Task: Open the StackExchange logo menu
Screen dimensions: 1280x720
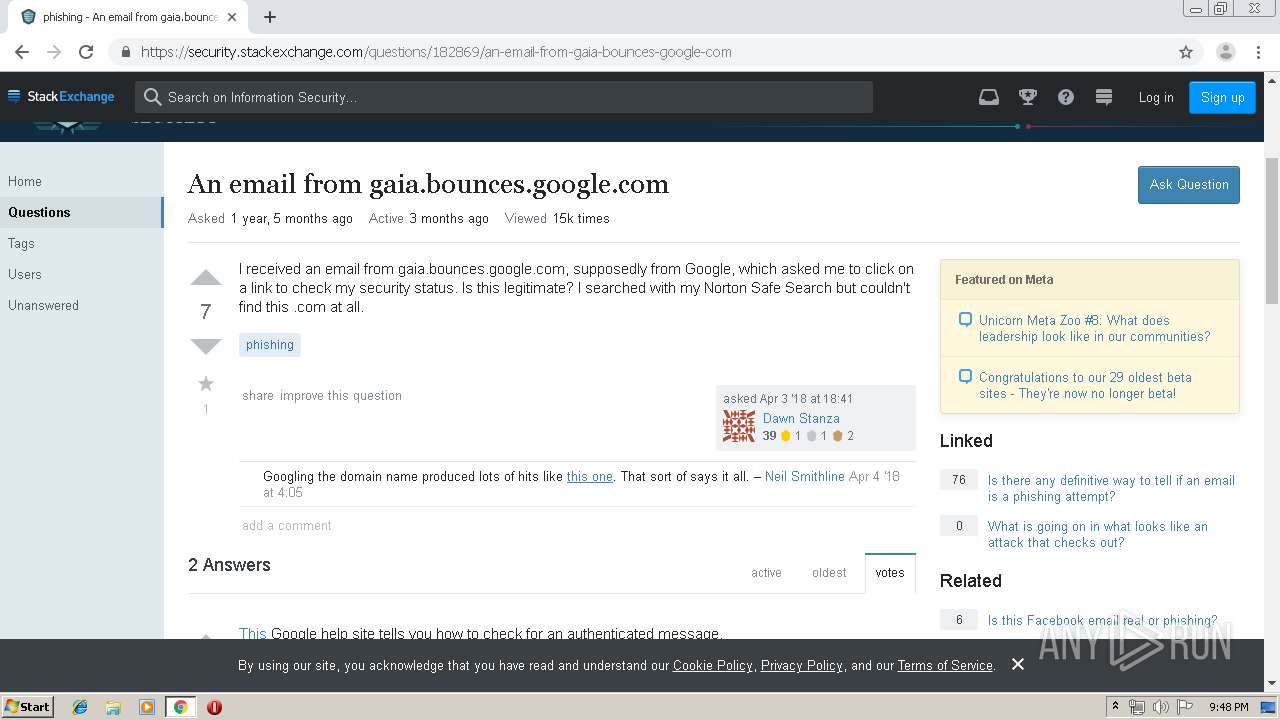Action: (x=61, y=97)
